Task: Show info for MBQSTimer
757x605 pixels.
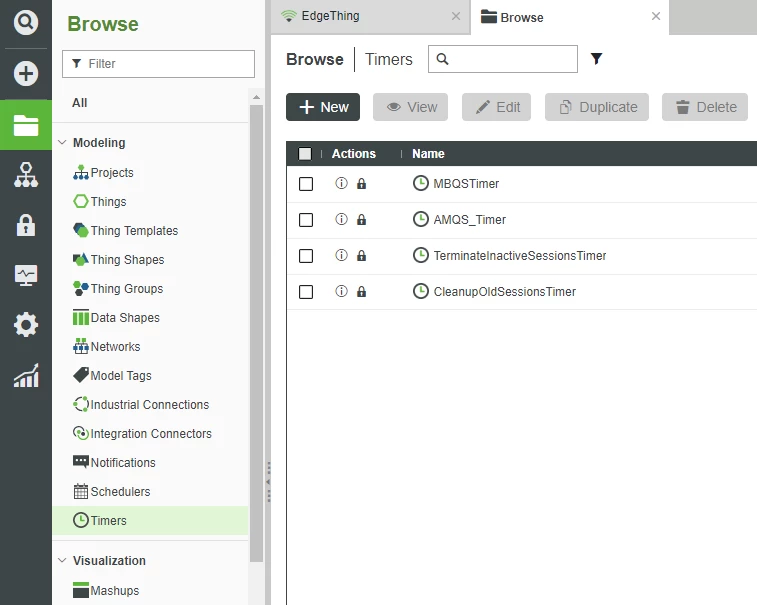Action: coord(341,183)
